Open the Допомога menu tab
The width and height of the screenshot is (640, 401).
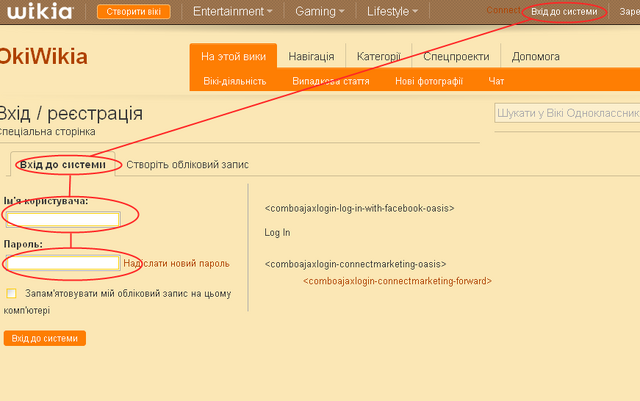[536, 56]
